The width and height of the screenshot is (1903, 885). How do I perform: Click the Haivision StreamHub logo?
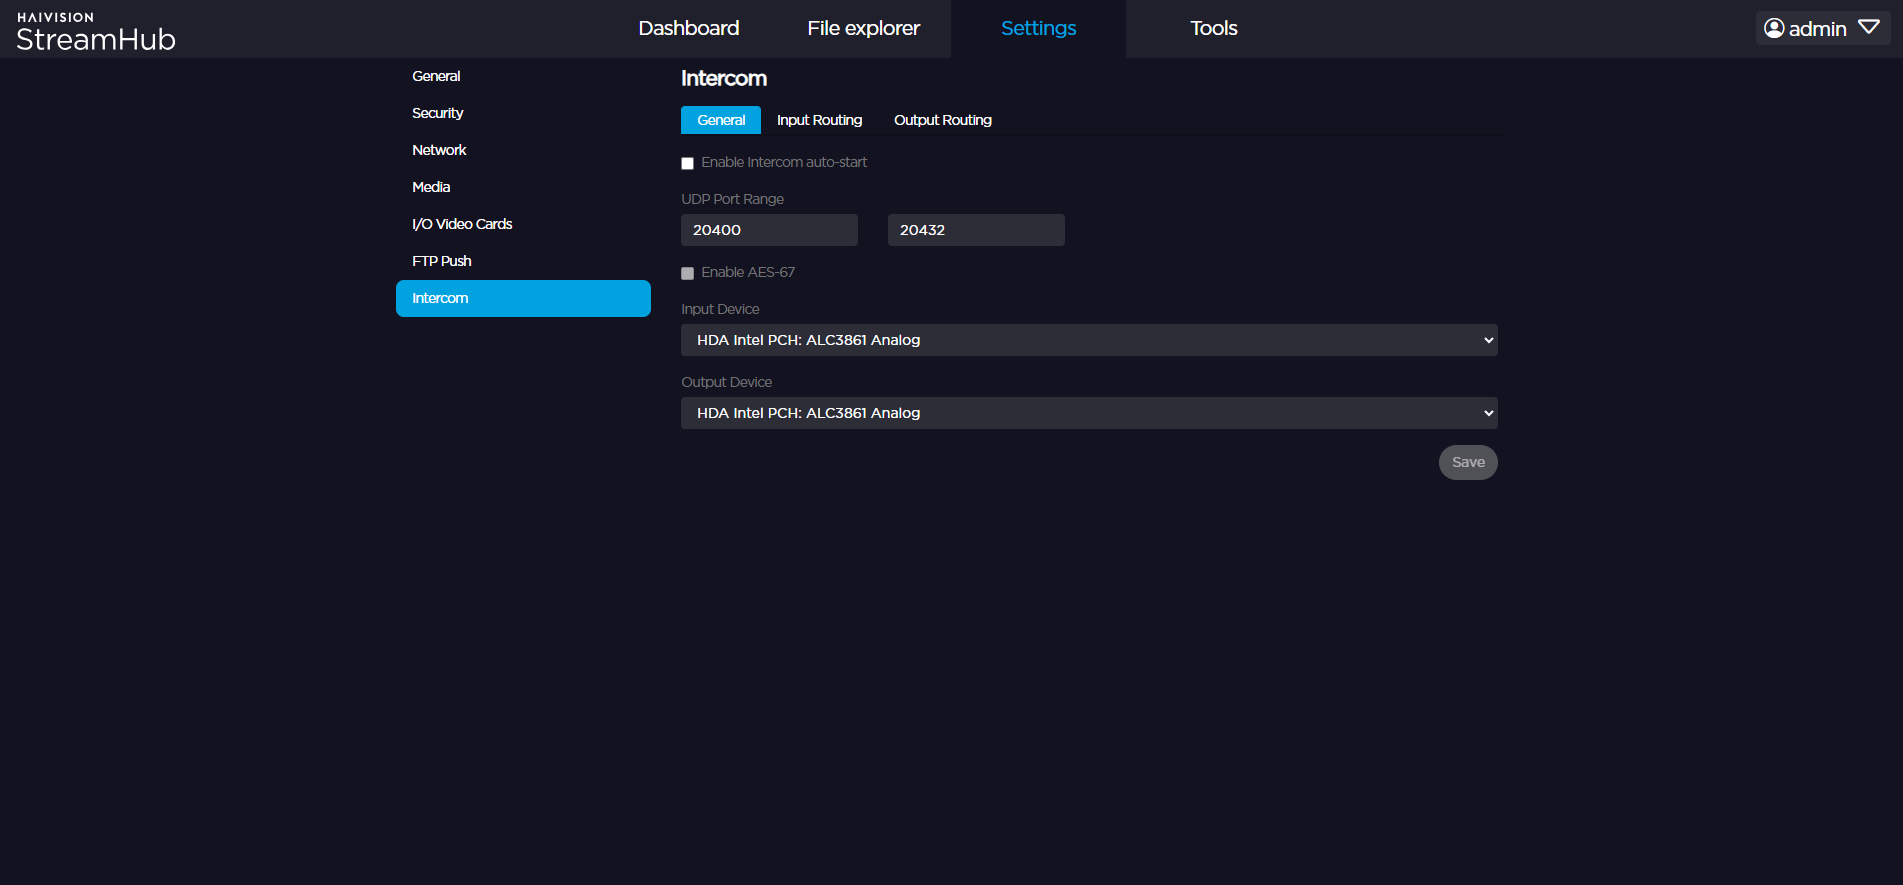96,32
